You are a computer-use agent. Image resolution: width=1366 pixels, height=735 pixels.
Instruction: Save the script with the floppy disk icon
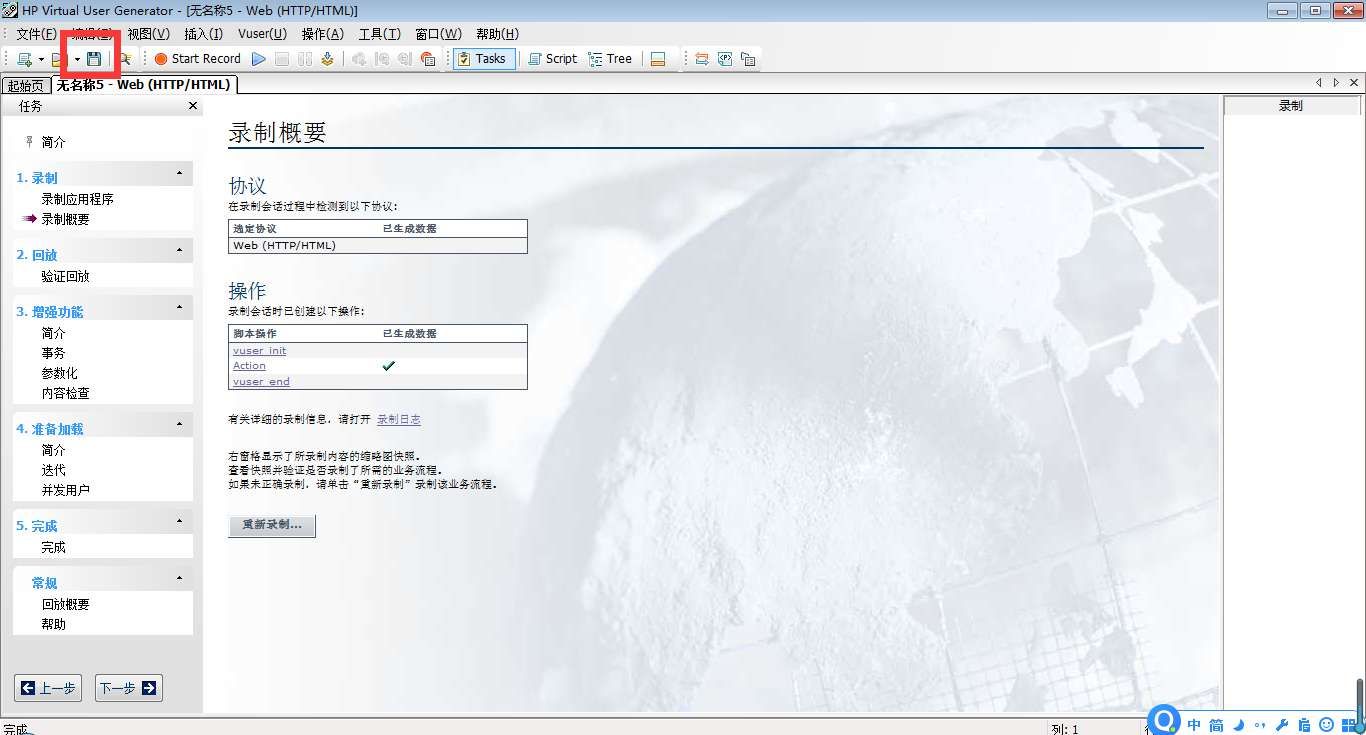point(94,59)
